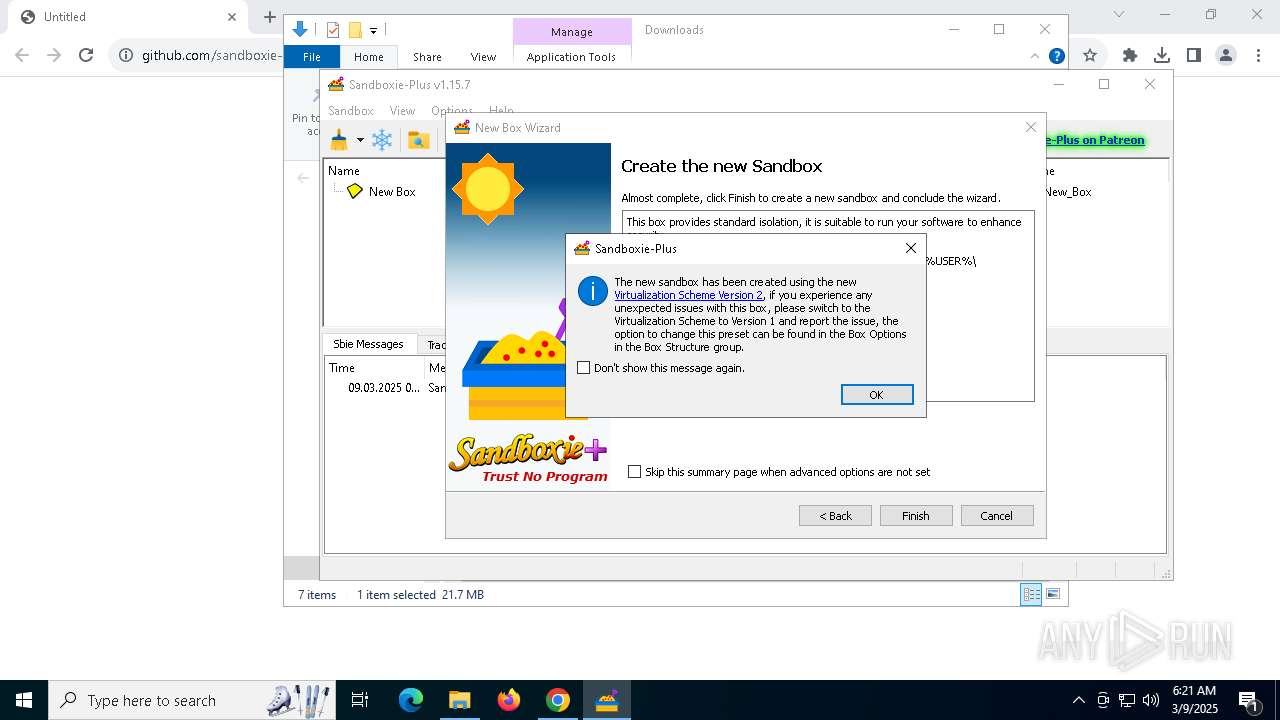Open the Options menu in Sandboxie-Plus
Image resolution: width=1280 pixels, height=720 pixels.
pyautogui.click(x=452, y=111)
